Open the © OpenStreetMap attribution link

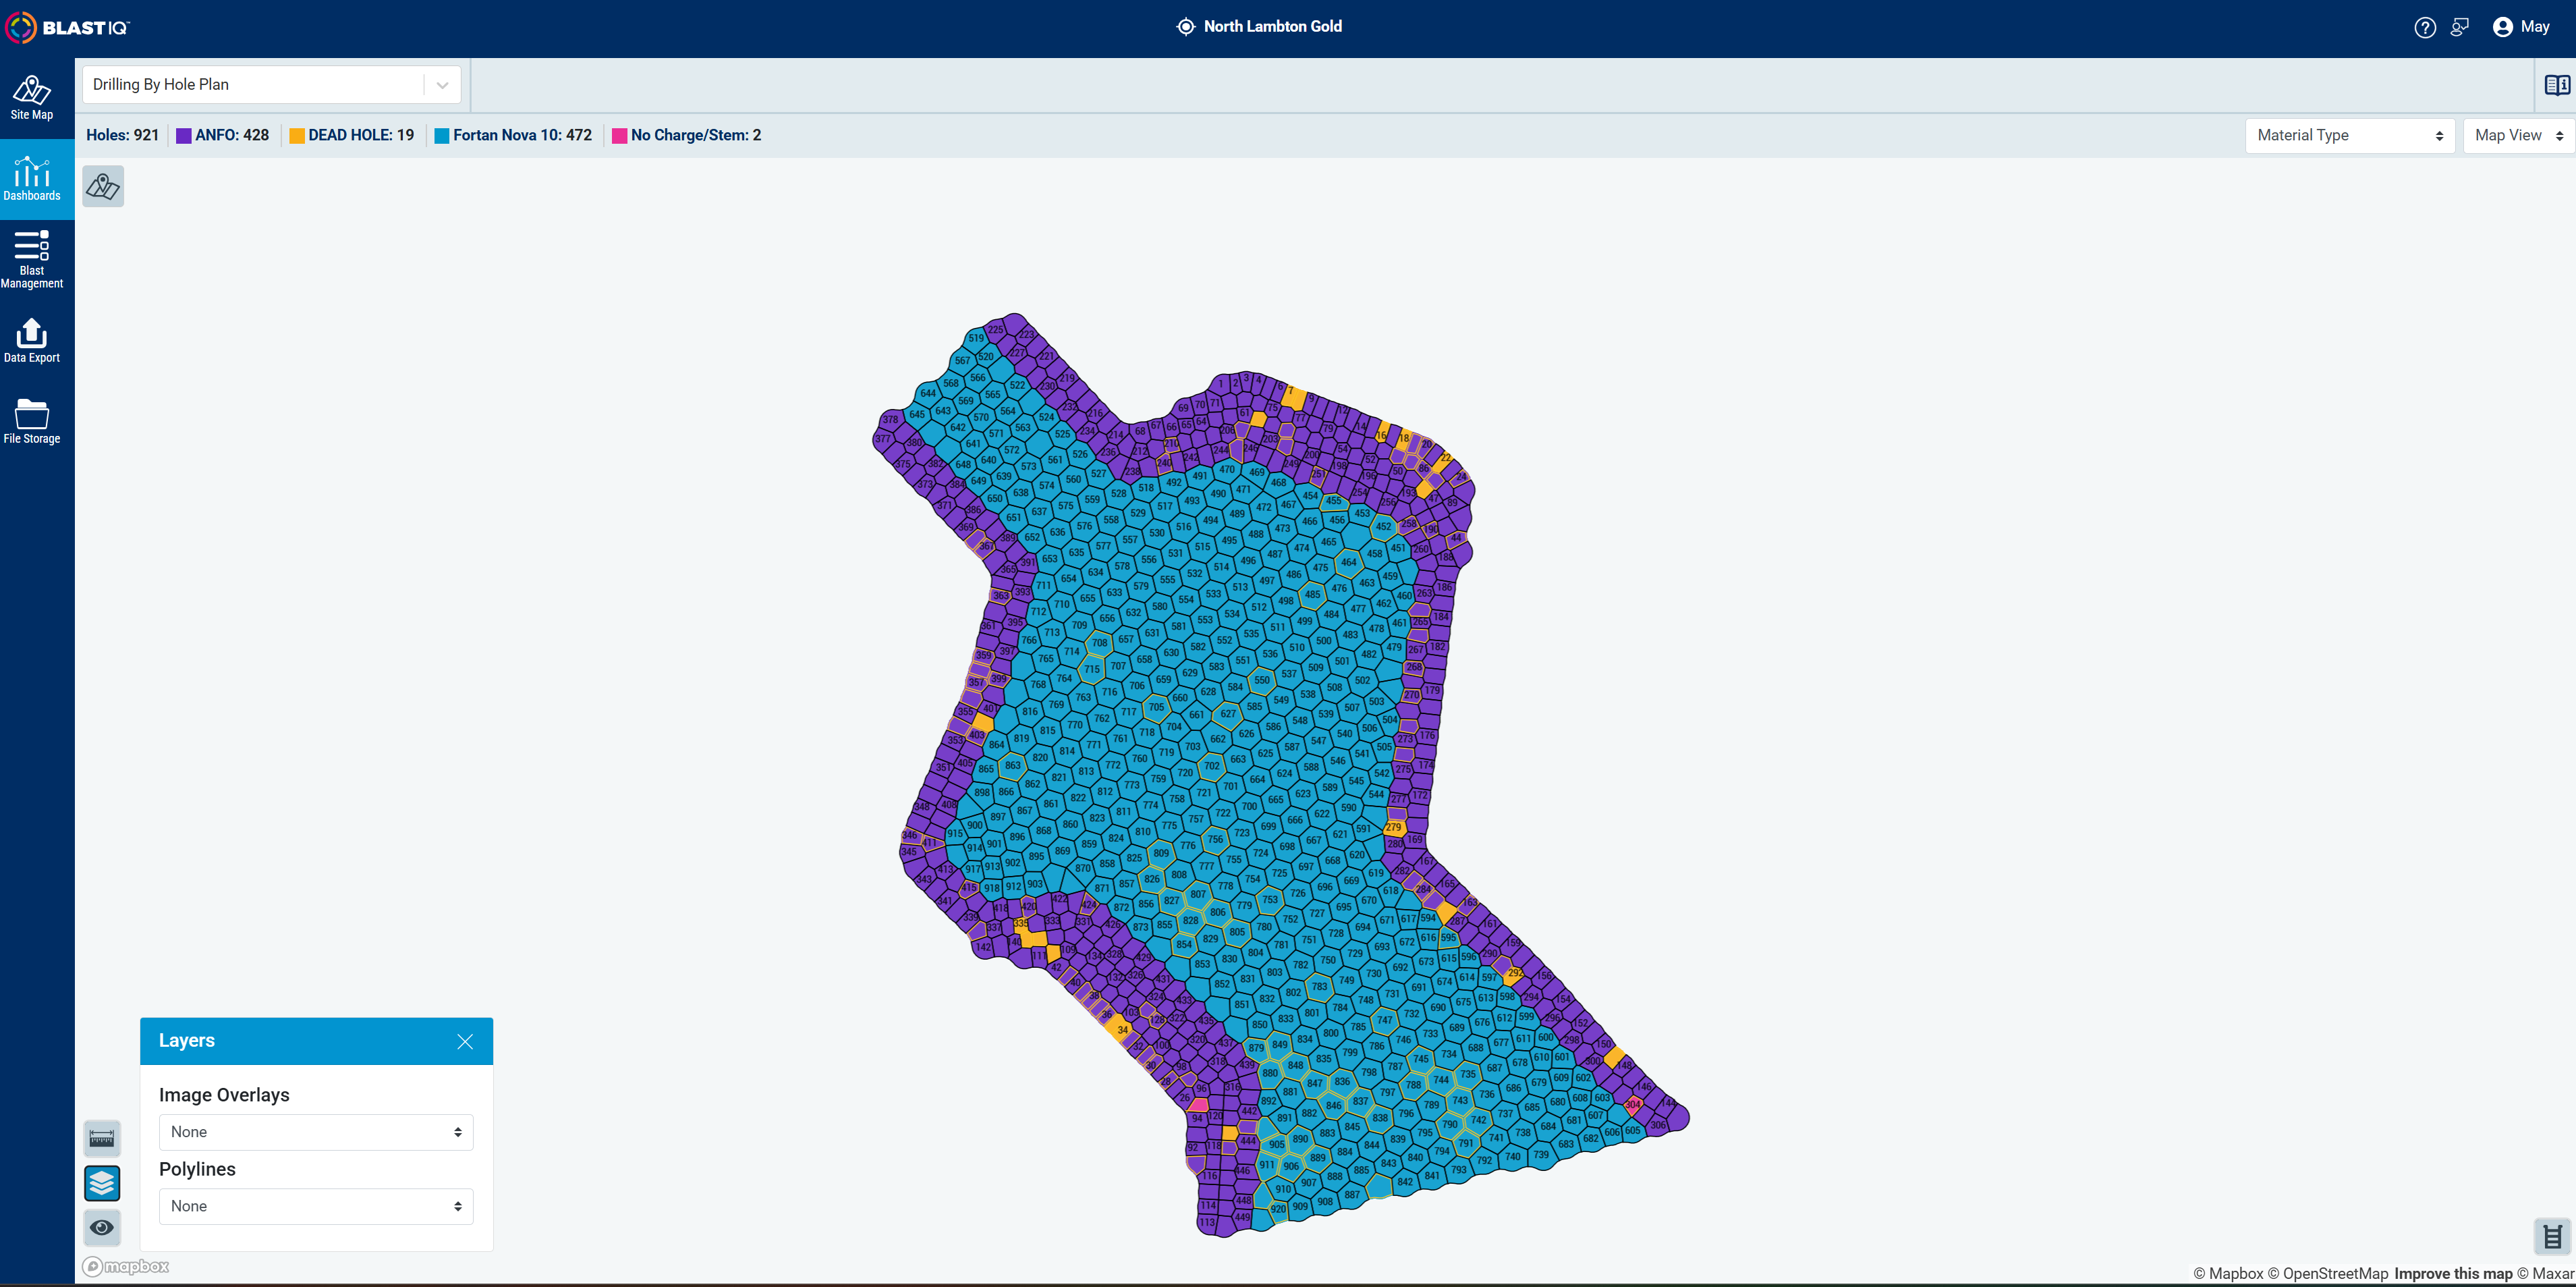coord(2328,1274)
